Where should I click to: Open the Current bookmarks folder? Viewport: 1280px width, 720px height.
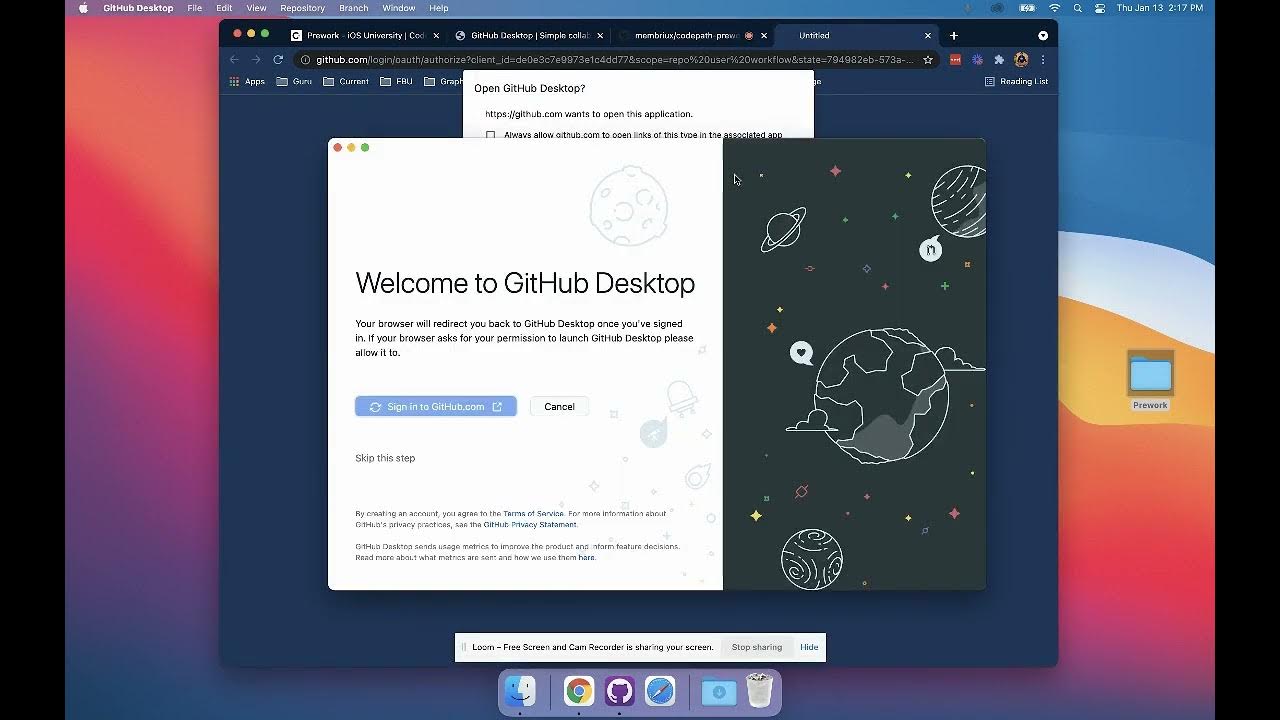point(346,81)
